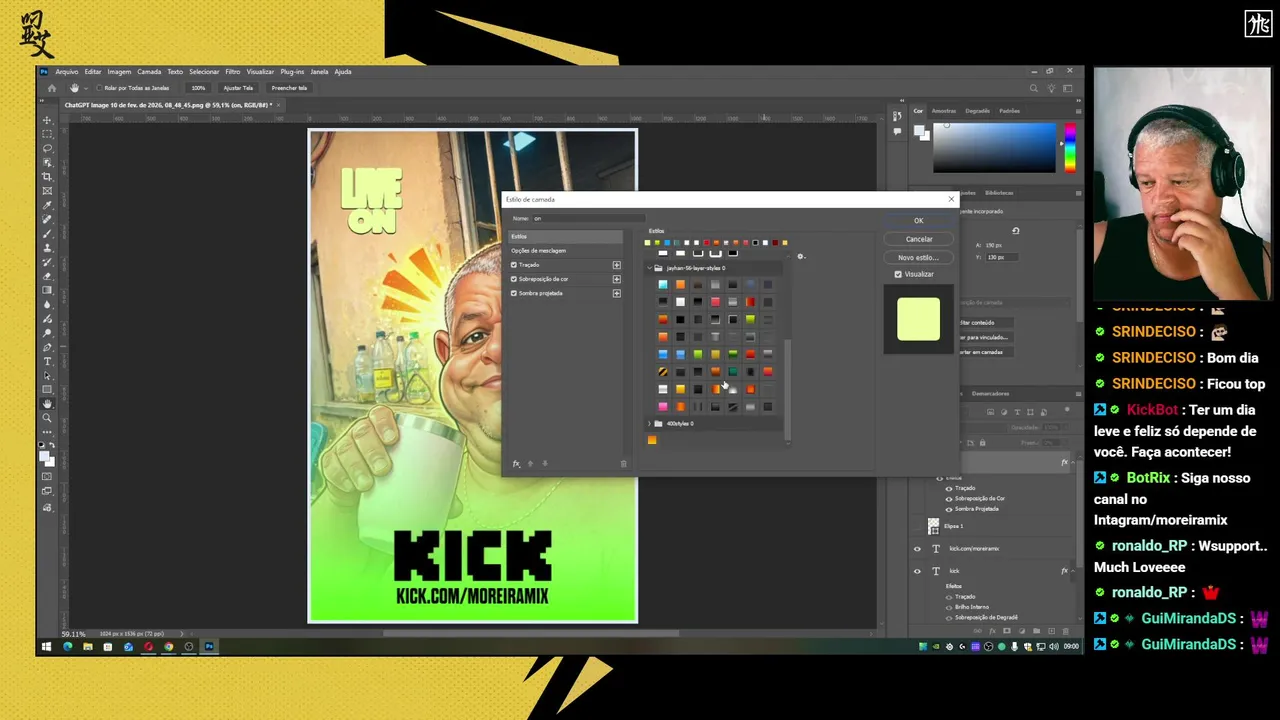
Task: Hide the kick text layer
Action: pos(917,571)
